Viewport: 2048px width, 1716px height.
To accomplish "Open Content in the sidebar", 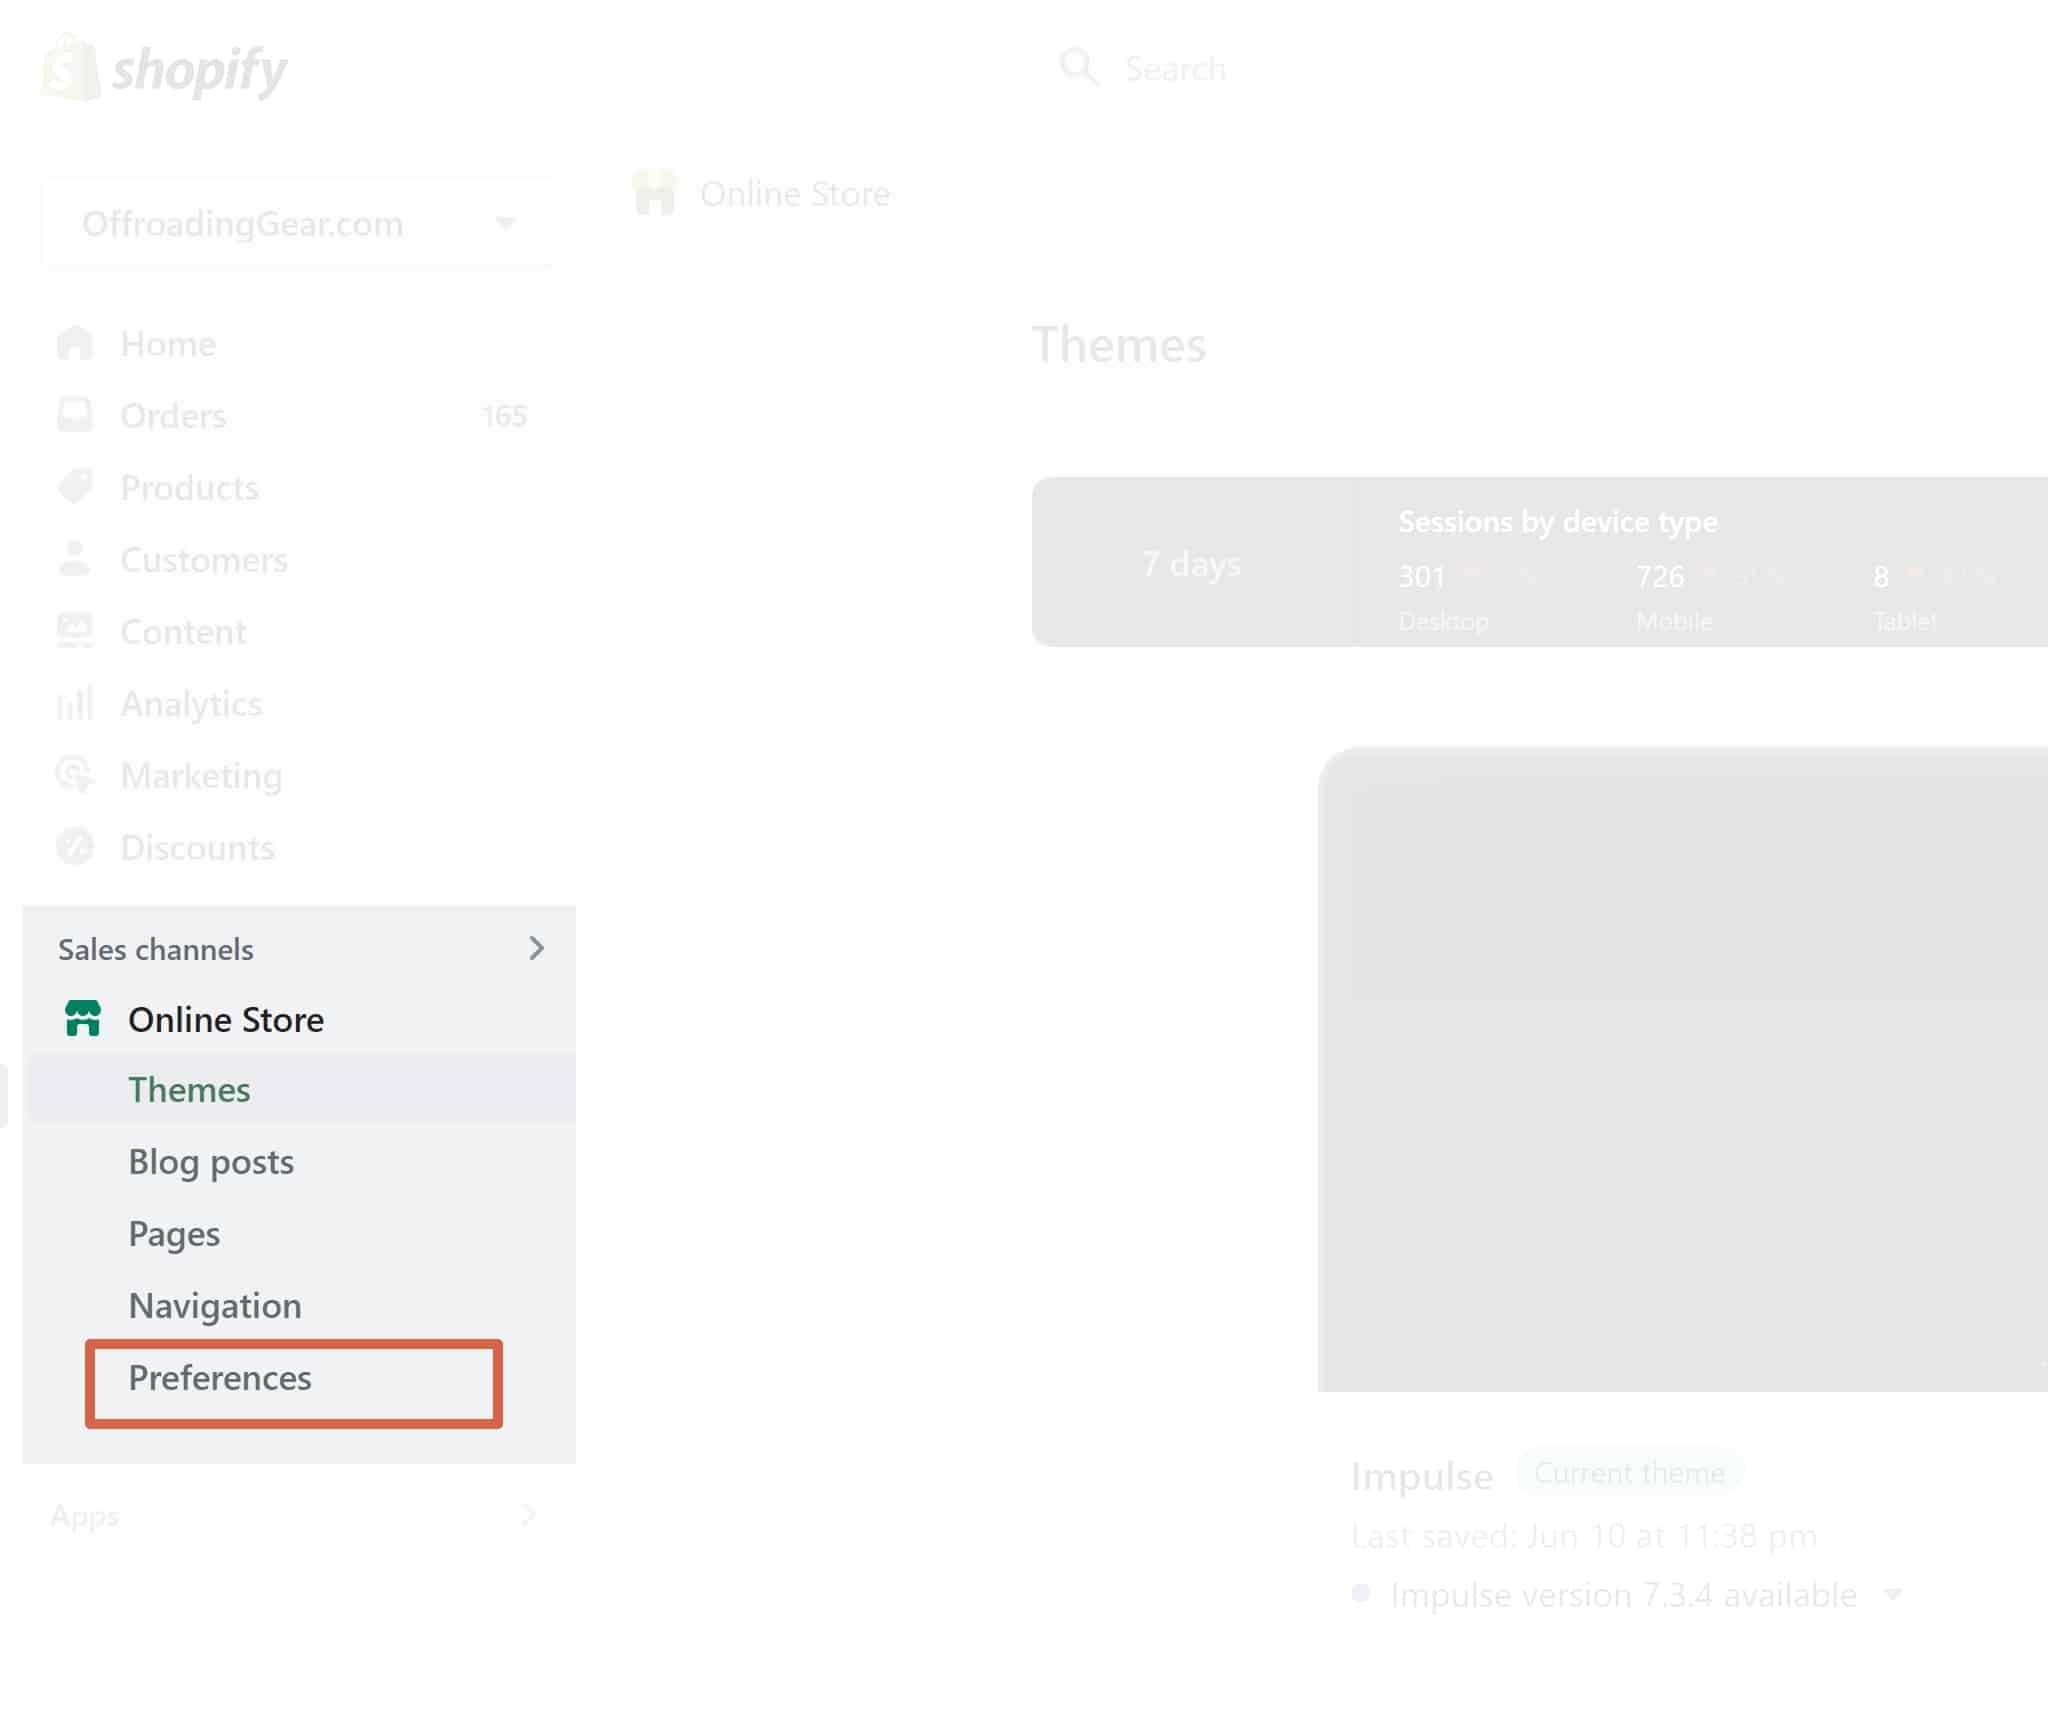I will click(183, 632).
